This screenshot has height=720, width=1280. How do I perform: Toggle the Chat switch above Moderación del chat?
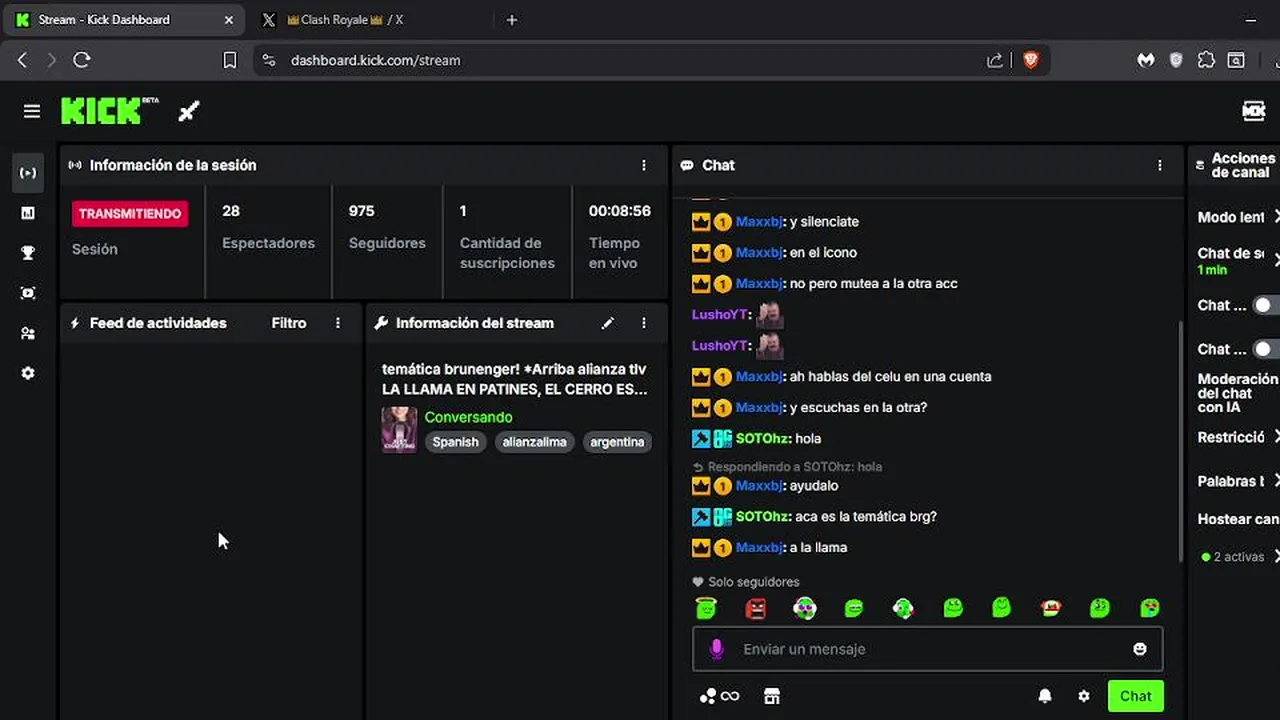[x=1266, y=349]
